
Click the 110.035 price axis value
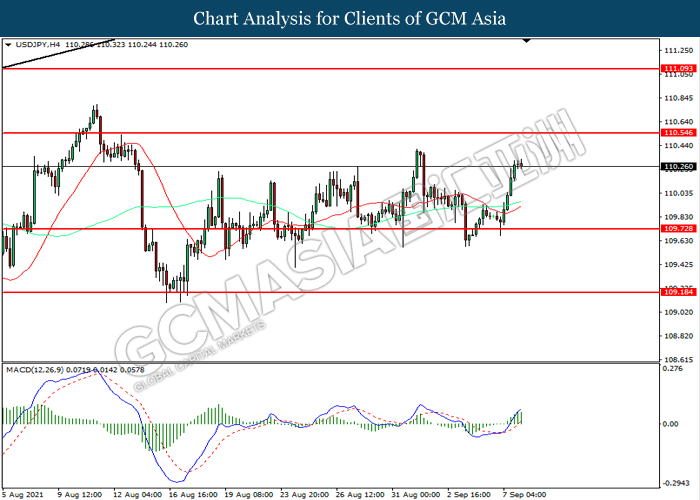(679, 193)
